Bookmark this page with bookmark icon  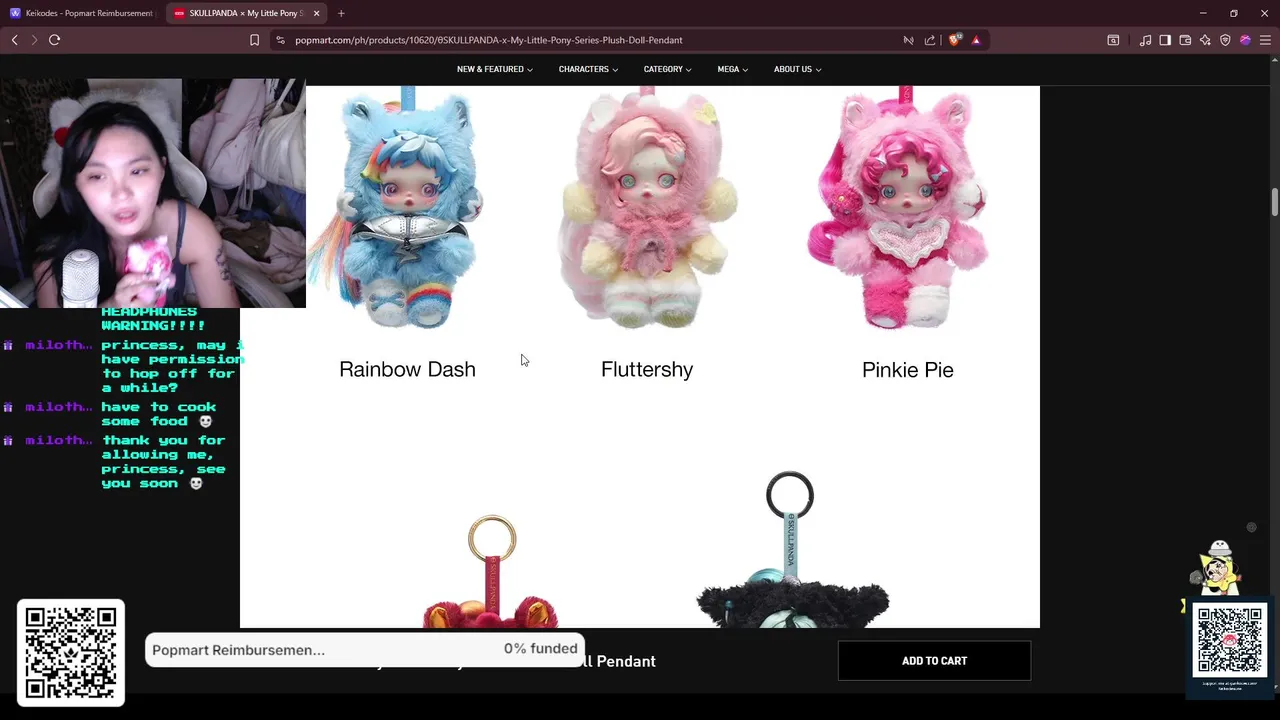(254, 40)
